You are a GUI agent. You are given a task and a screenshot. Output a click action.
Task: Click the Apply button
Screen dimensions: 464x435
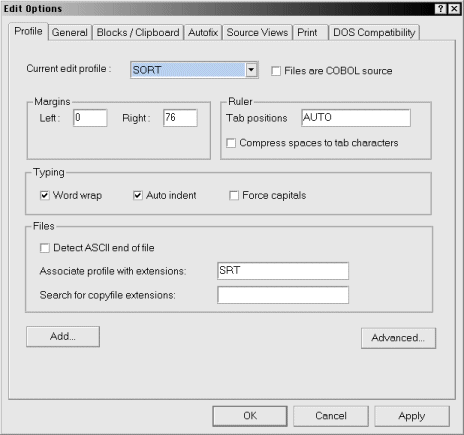[x=412, y=416]
